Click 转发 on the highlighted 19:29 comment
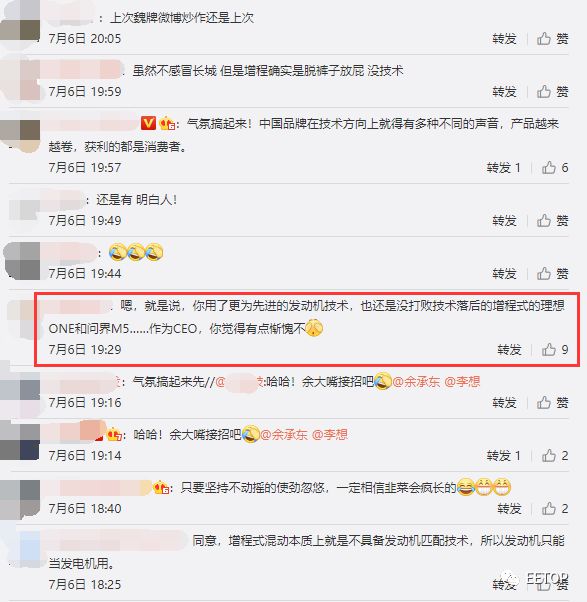 click(509, 349)
